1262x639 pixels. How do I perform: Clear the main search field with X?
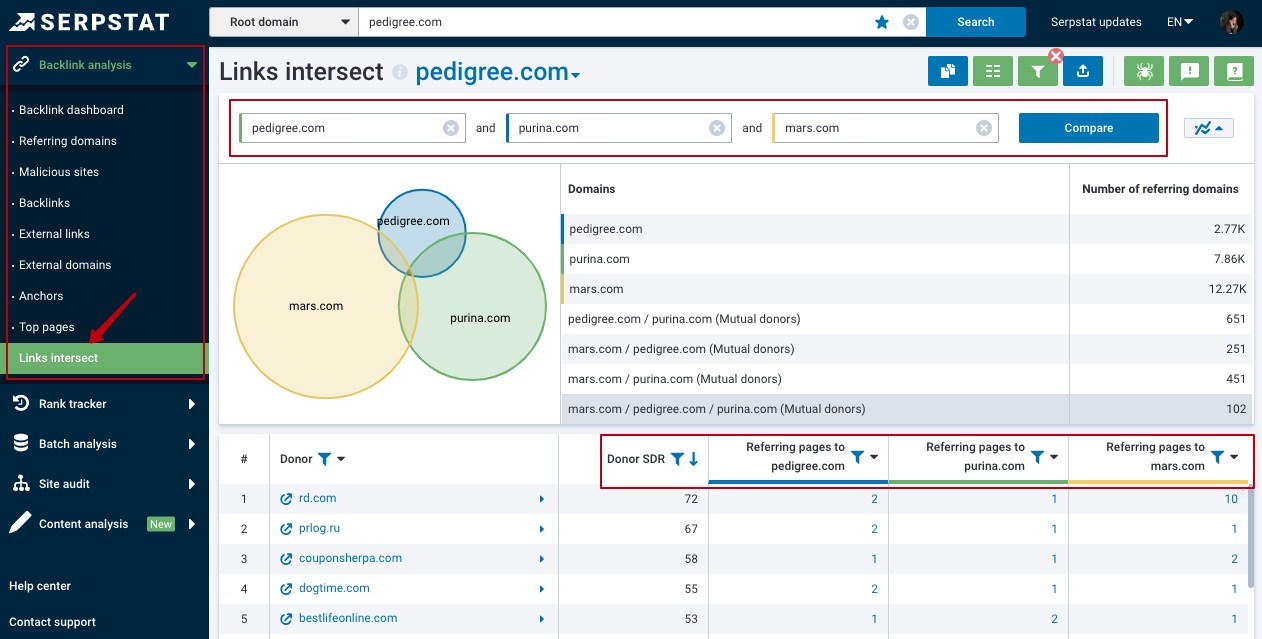[911, 22]
